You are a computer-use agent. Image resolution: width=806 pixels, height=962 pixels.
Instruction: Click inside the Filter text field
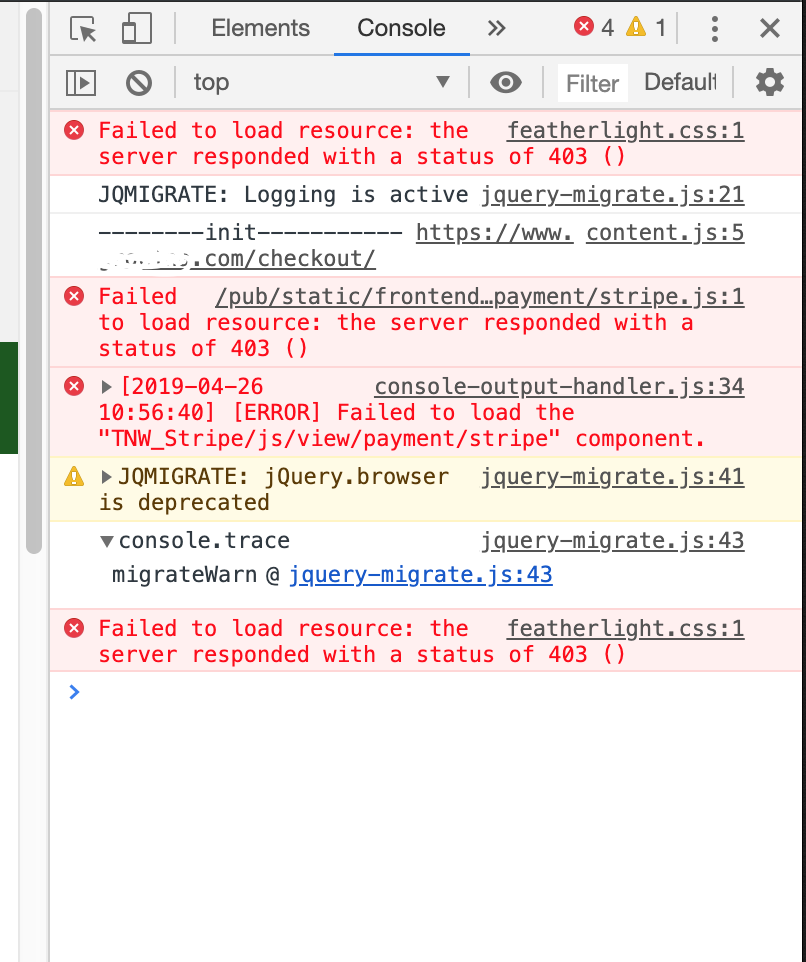[592, 83]
